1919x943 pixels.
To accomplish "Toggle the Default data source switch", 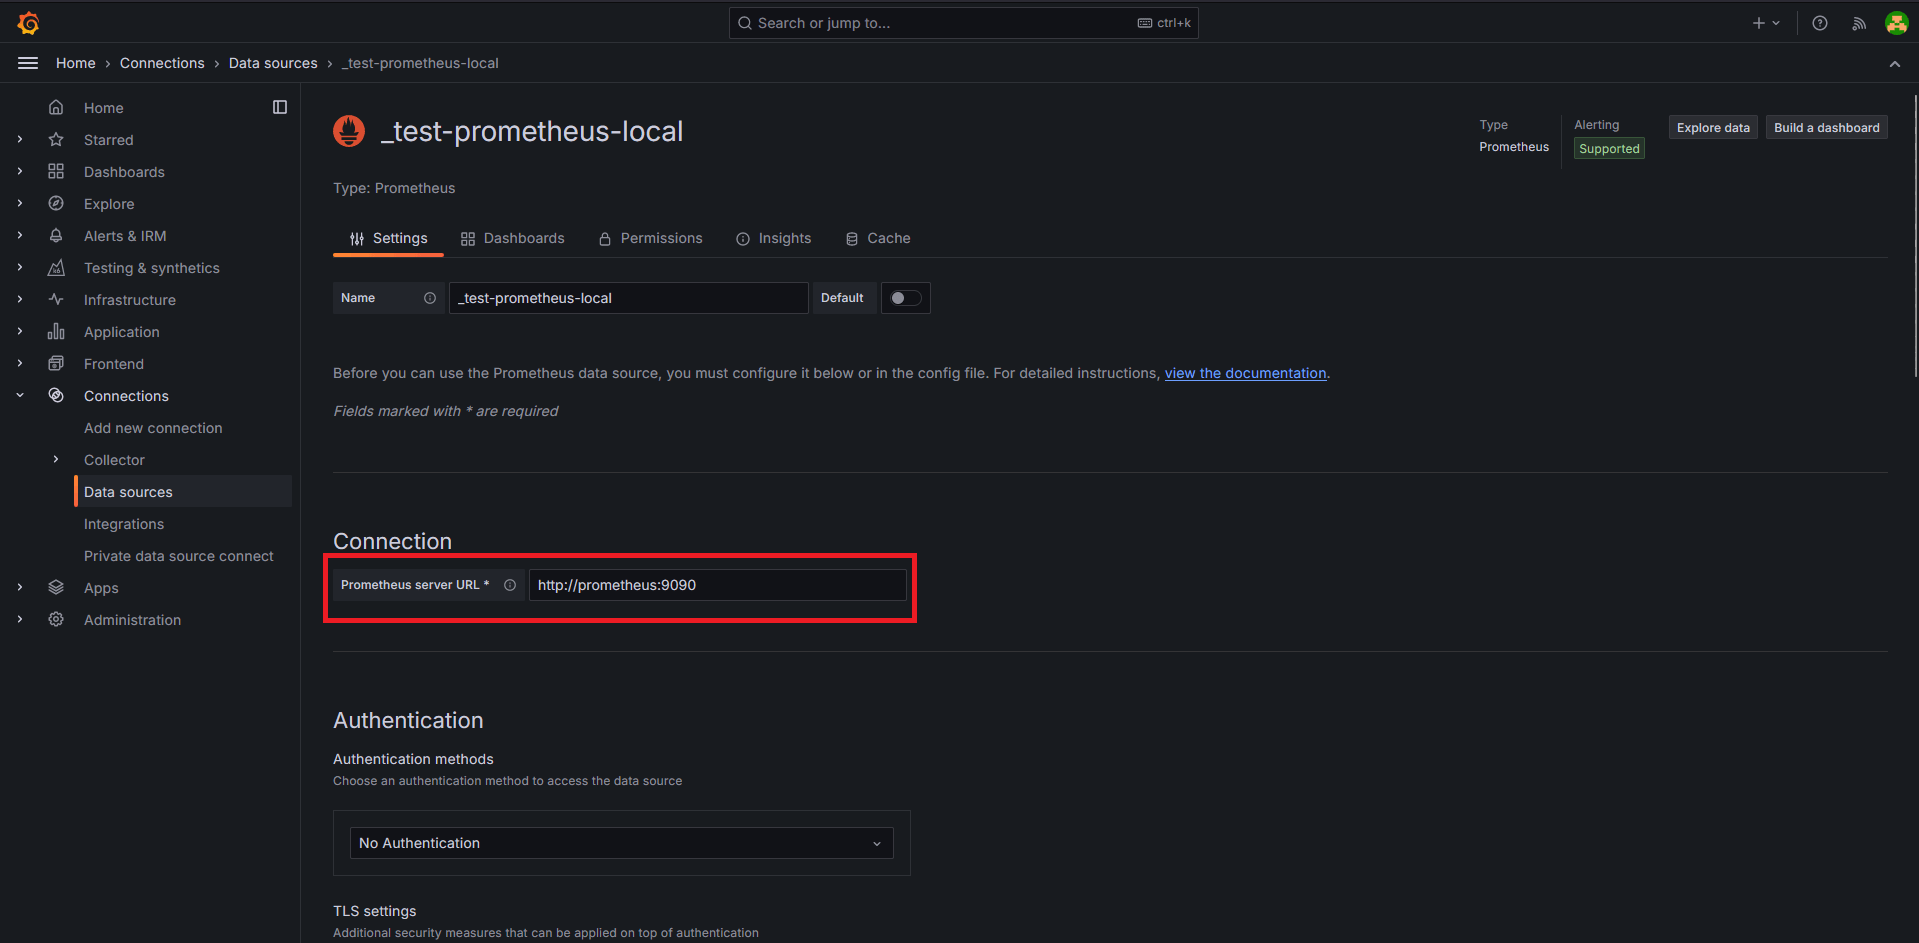I will (x=905, y=298).
